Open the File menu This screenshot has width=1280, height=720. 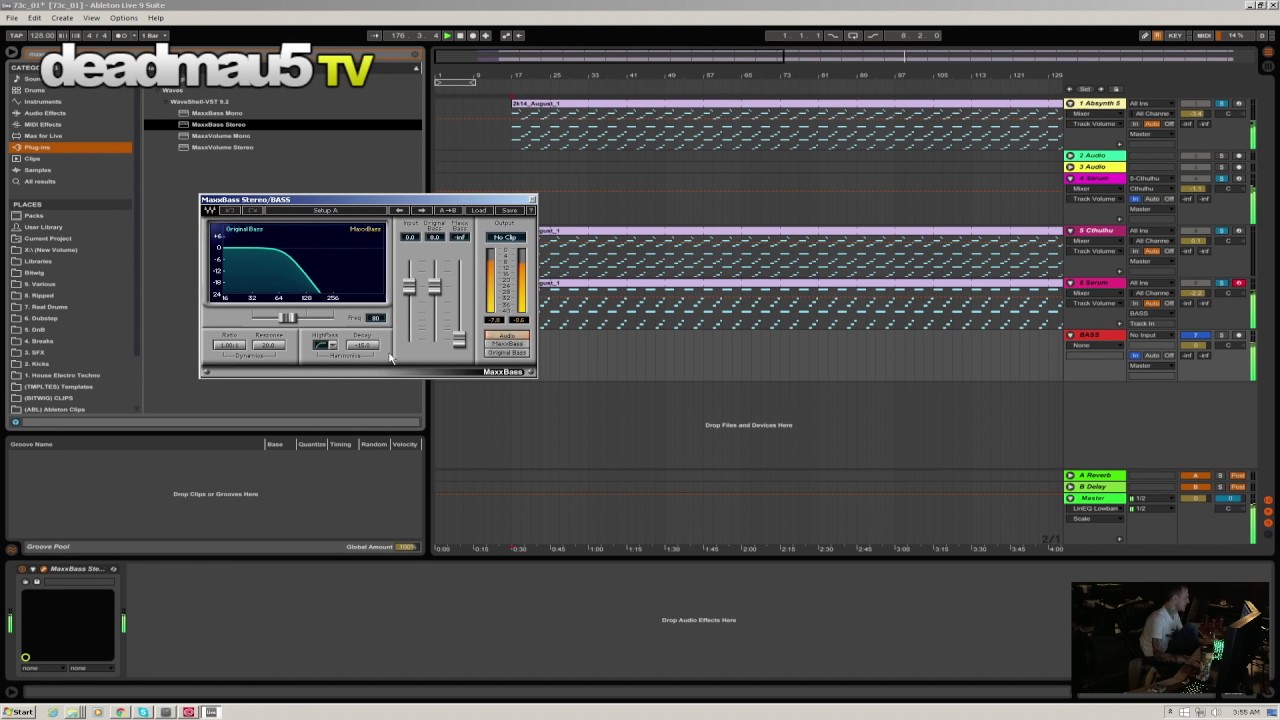coord(12,18)
